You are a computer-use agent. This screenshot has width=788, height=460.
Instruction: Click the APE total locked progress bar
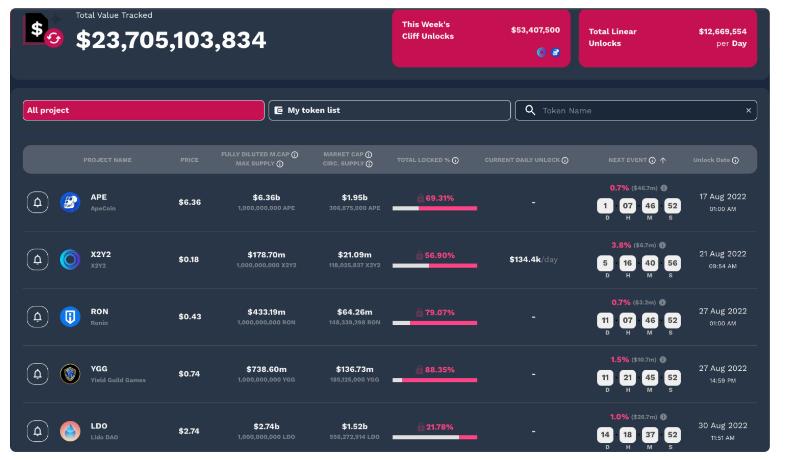tap(434, 209)
